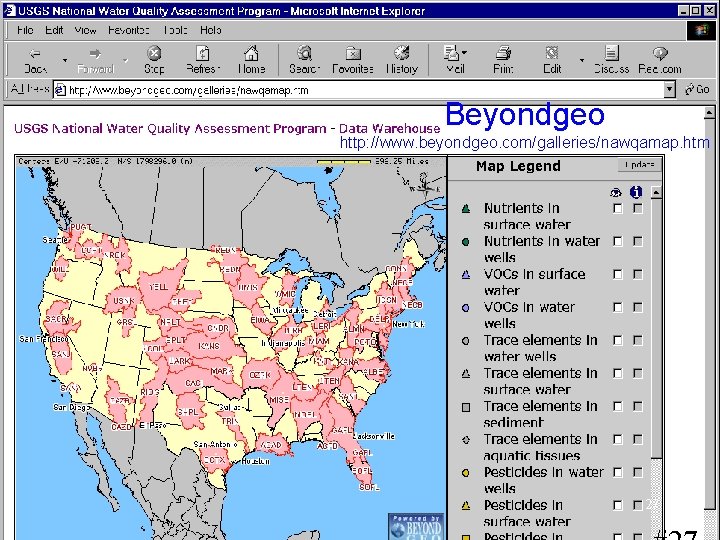Click the PUGT study unit label

click(81, 227)
